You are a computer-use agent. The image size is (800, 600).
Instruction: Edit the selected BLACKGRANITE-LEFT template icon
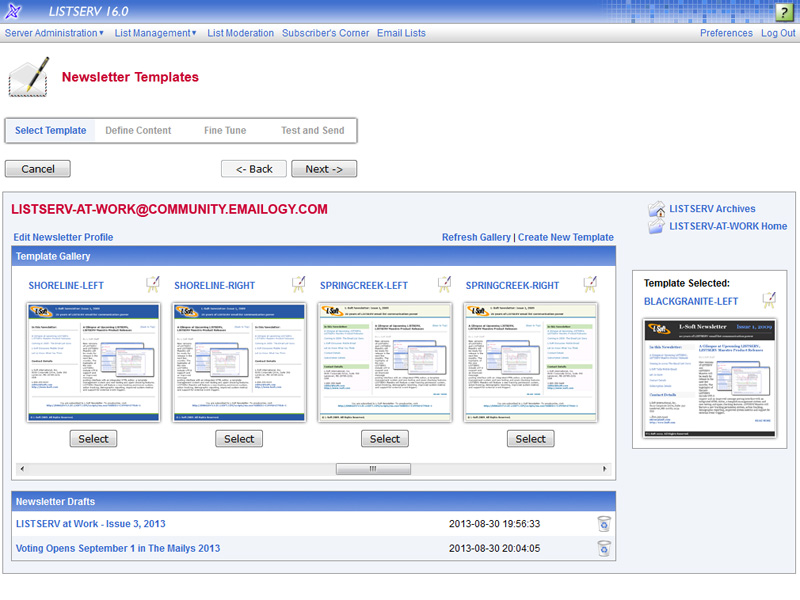769,301
